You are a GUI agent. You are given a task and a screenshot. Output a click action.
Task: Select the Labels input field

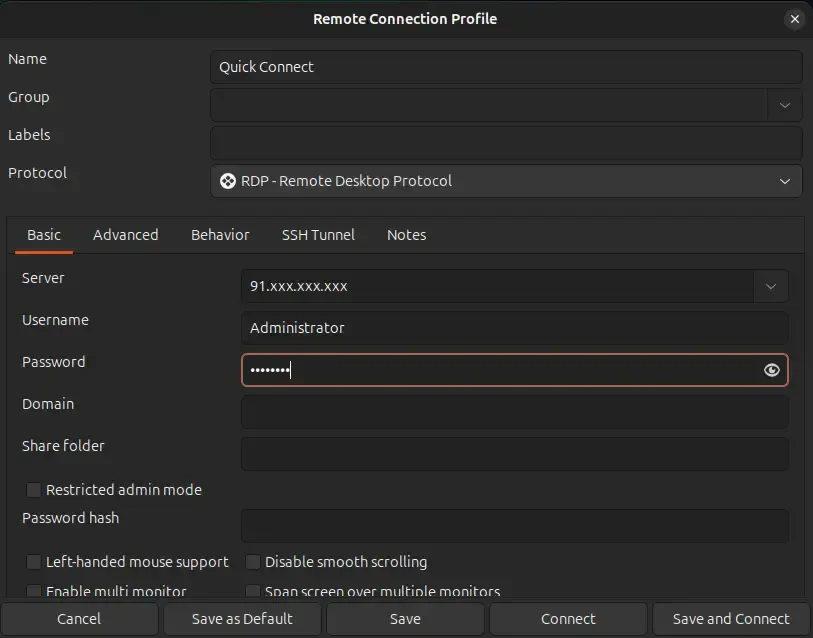coord(505,143)
